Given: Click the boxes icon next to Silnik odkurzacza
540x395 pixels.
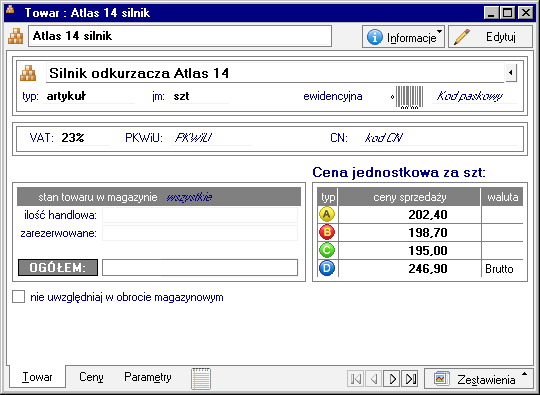Looking at the screenshot, I should (28, 73).
